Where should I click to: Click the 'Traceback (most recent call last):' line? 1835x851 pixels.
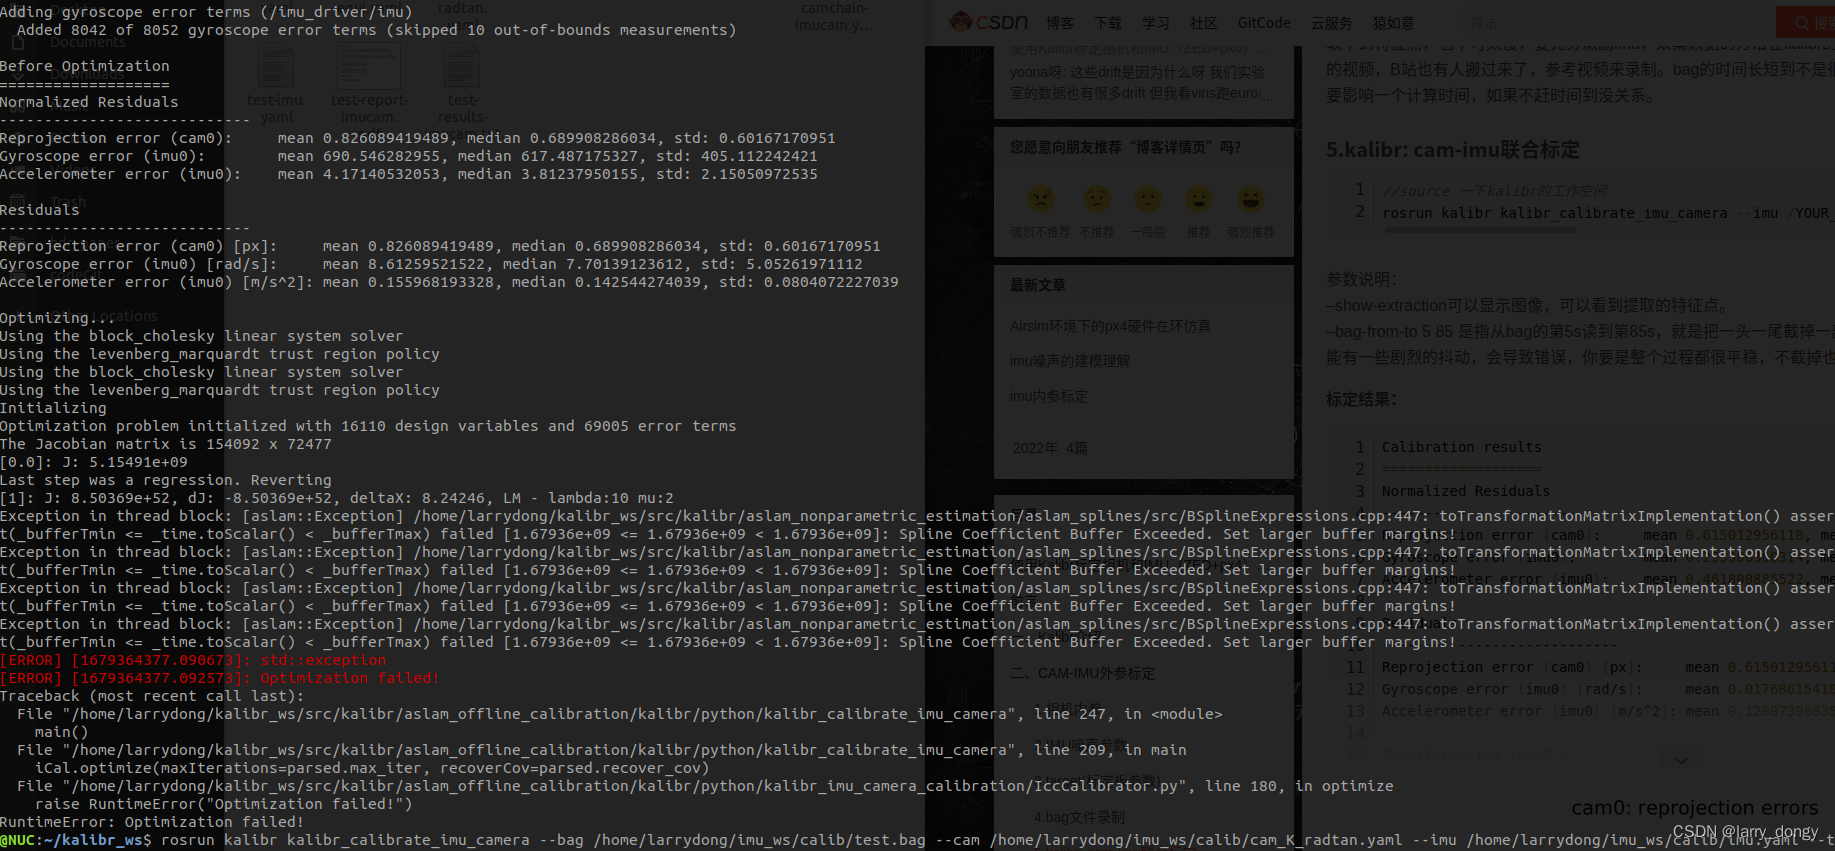pos(152,696)
